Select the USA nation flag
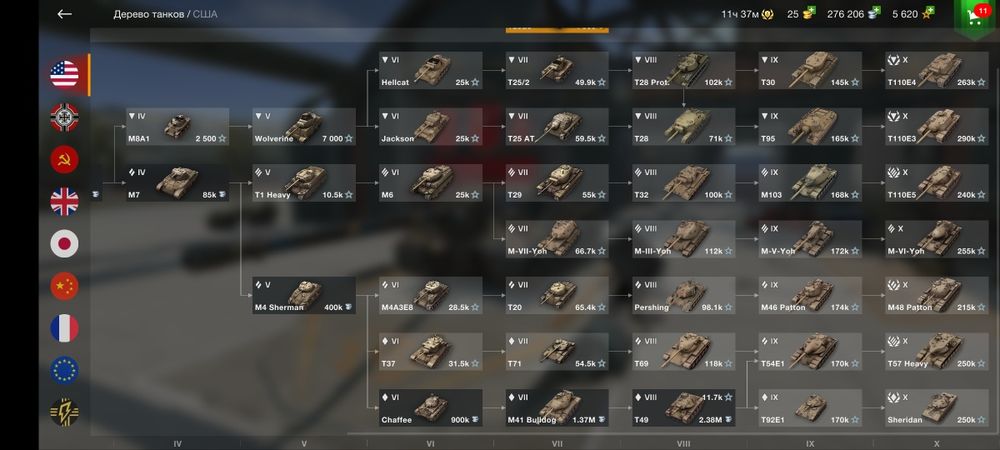This screenshot has height=450, width=1000. coord(64,75)
